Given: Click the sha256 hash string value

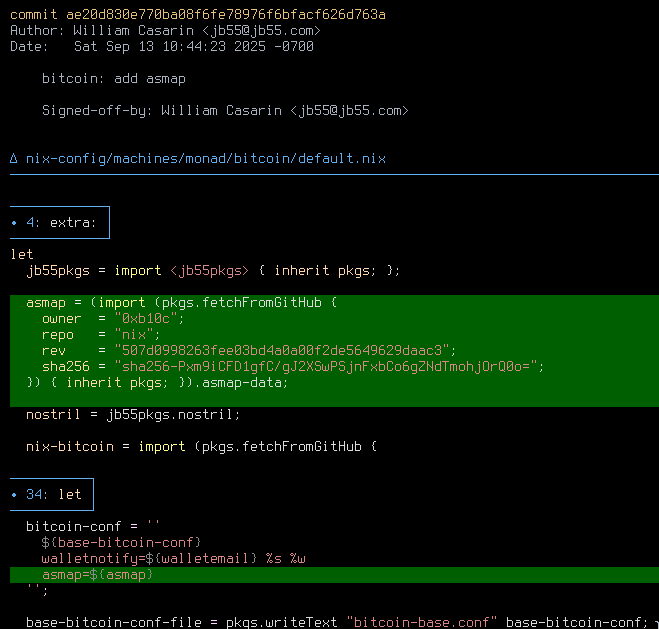Looking at the screenshot, I should pyautogui.click(x=329, y=366).
